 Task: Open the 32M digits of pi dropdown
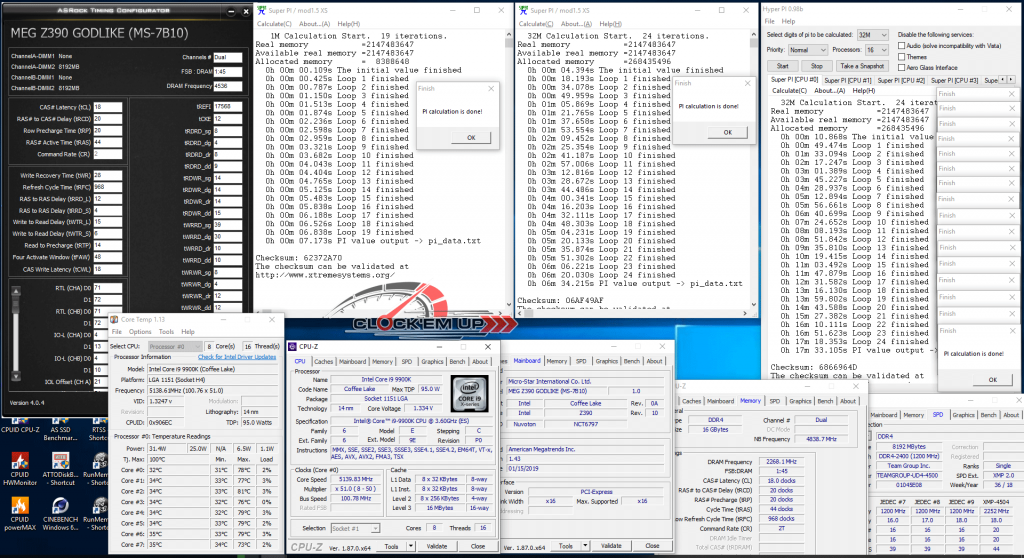(x=872, y=35)
